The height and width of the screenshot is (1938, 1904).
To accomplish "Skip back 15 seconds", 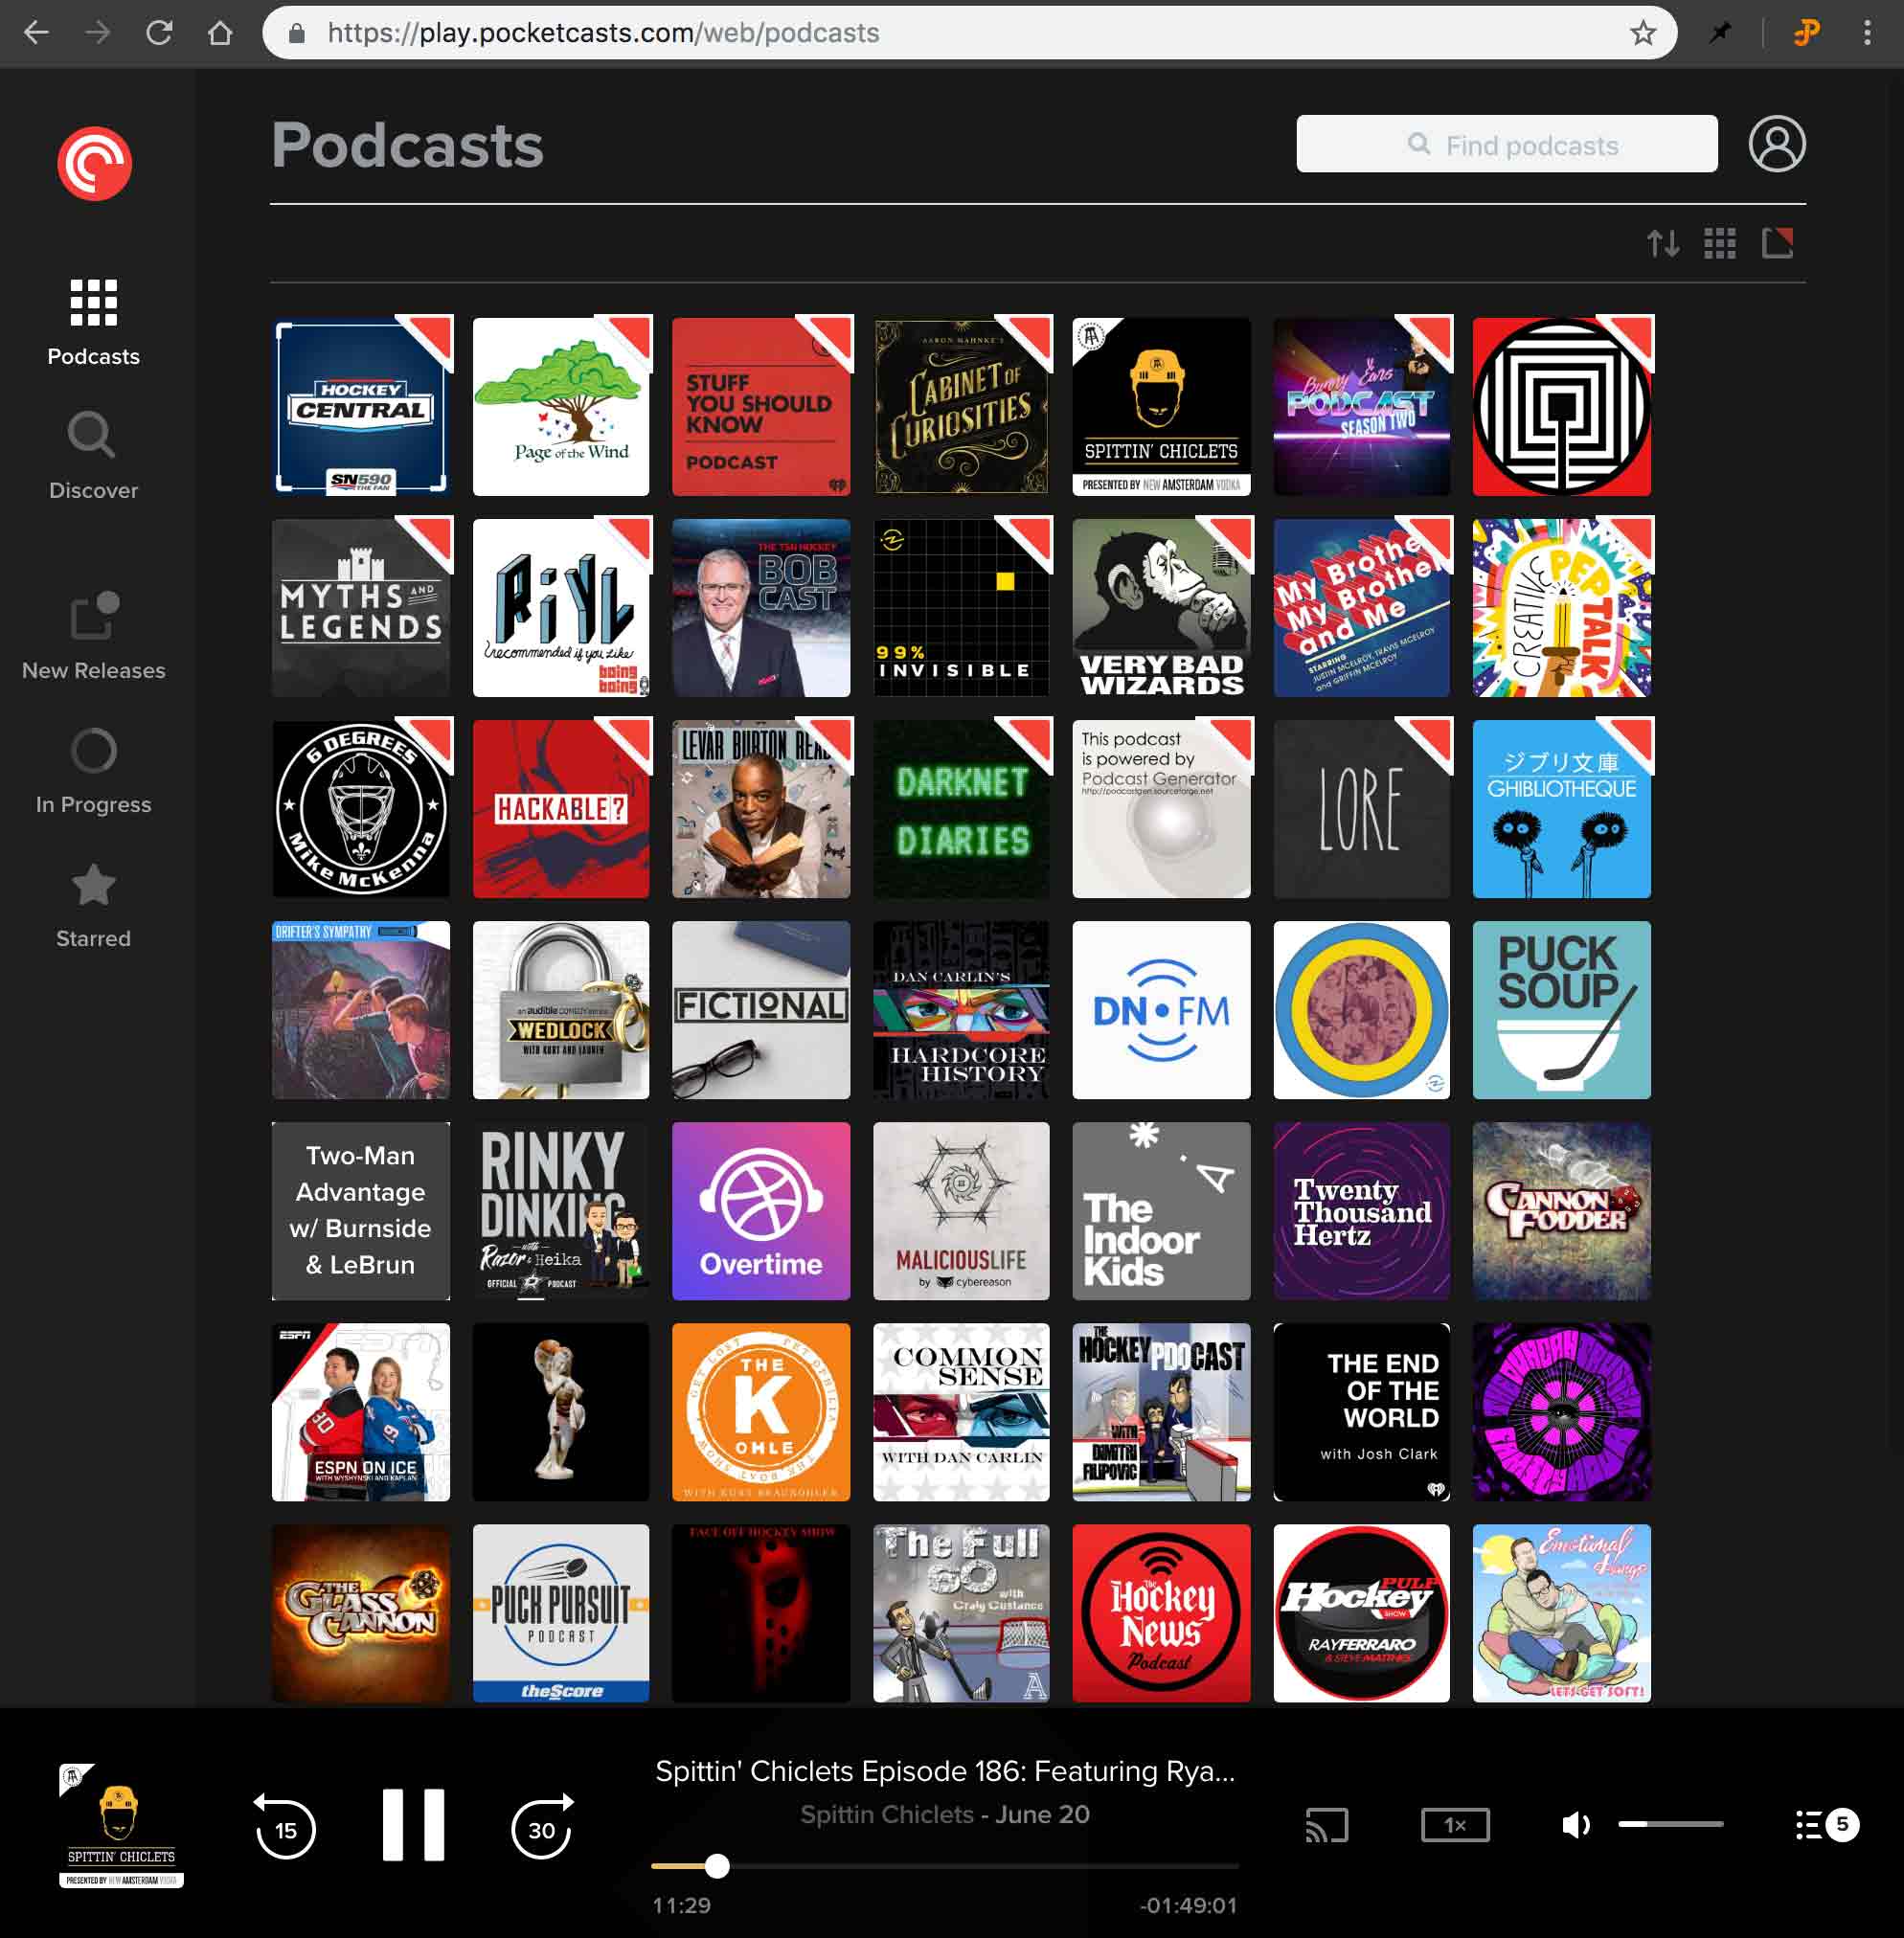I will (x=285, y=1826).
